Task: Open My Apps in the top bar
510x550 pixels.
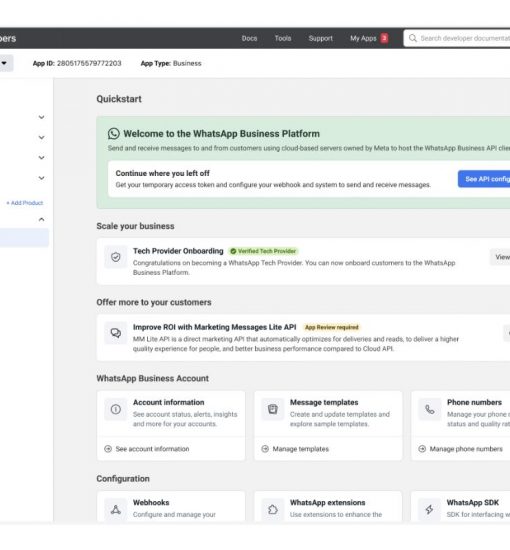Action: click(363, 38)
